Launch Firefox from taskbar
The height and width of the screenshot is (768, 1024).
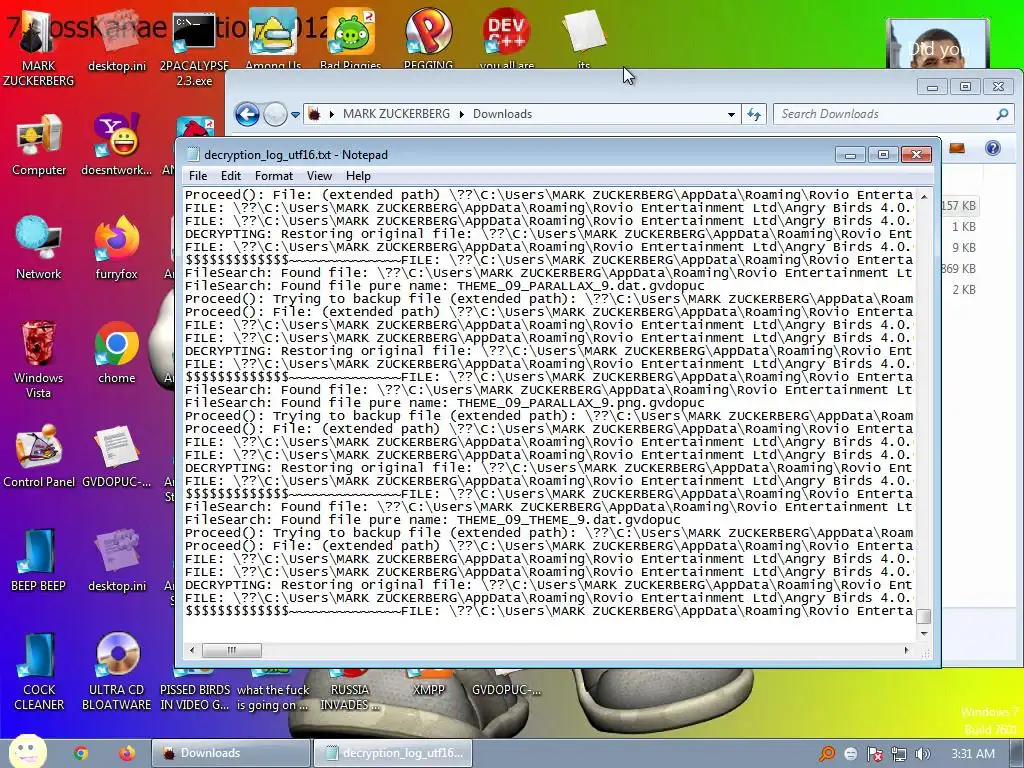point(127,753)
